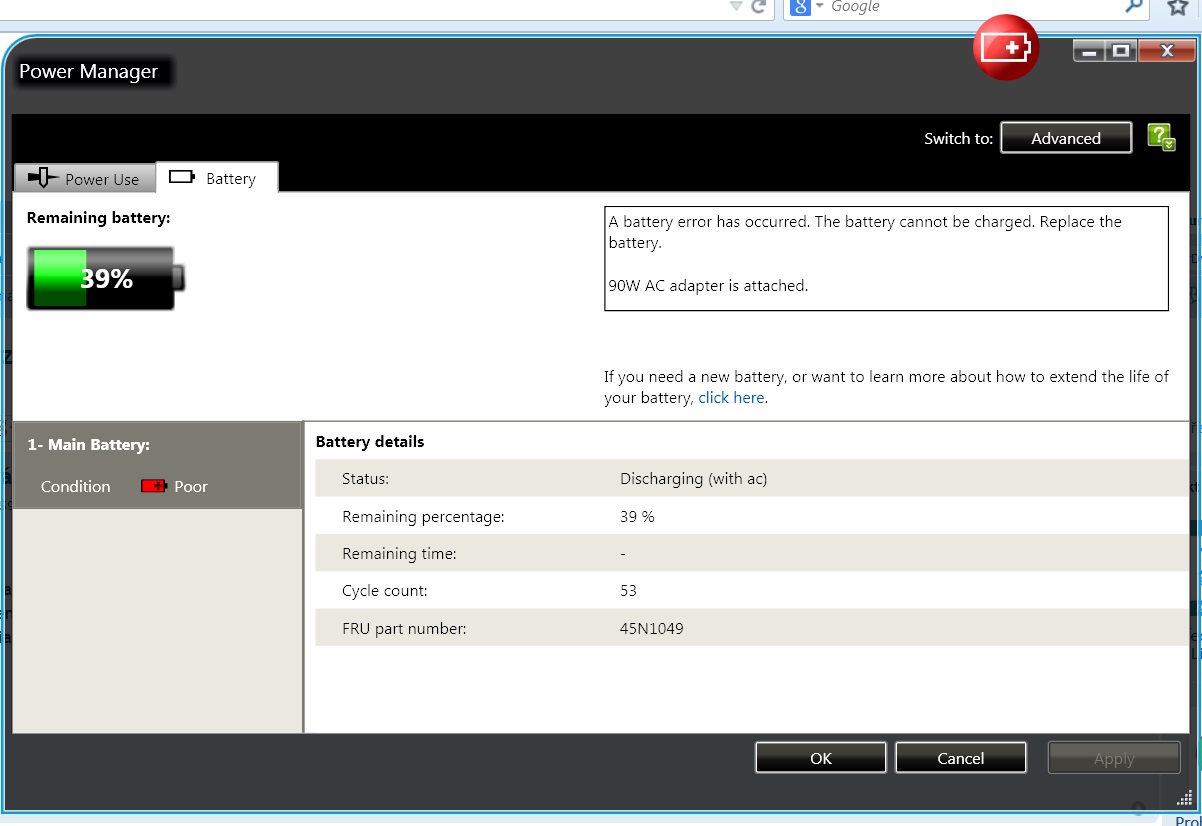Click the Remaining percentage '39 %' value
This screenshot has height=826, width=1202.
(x=637, y=517)
